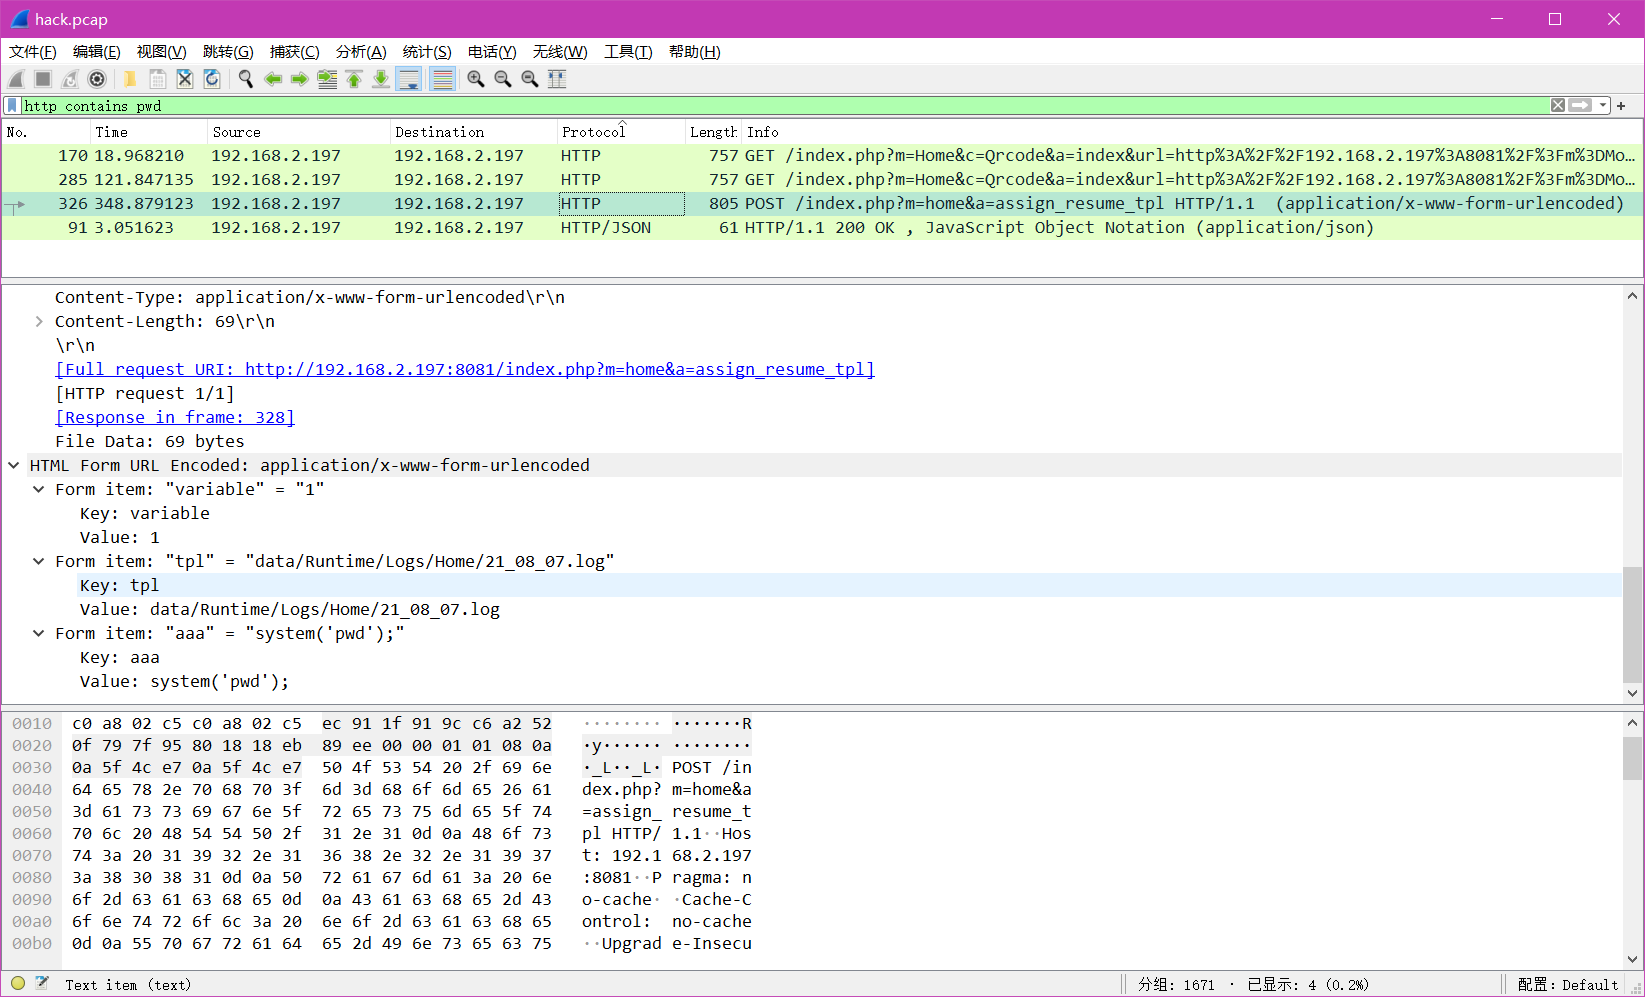Screen dimensions: 1645x997
Task: Sort by the Time column header
Action: [148, 132]
